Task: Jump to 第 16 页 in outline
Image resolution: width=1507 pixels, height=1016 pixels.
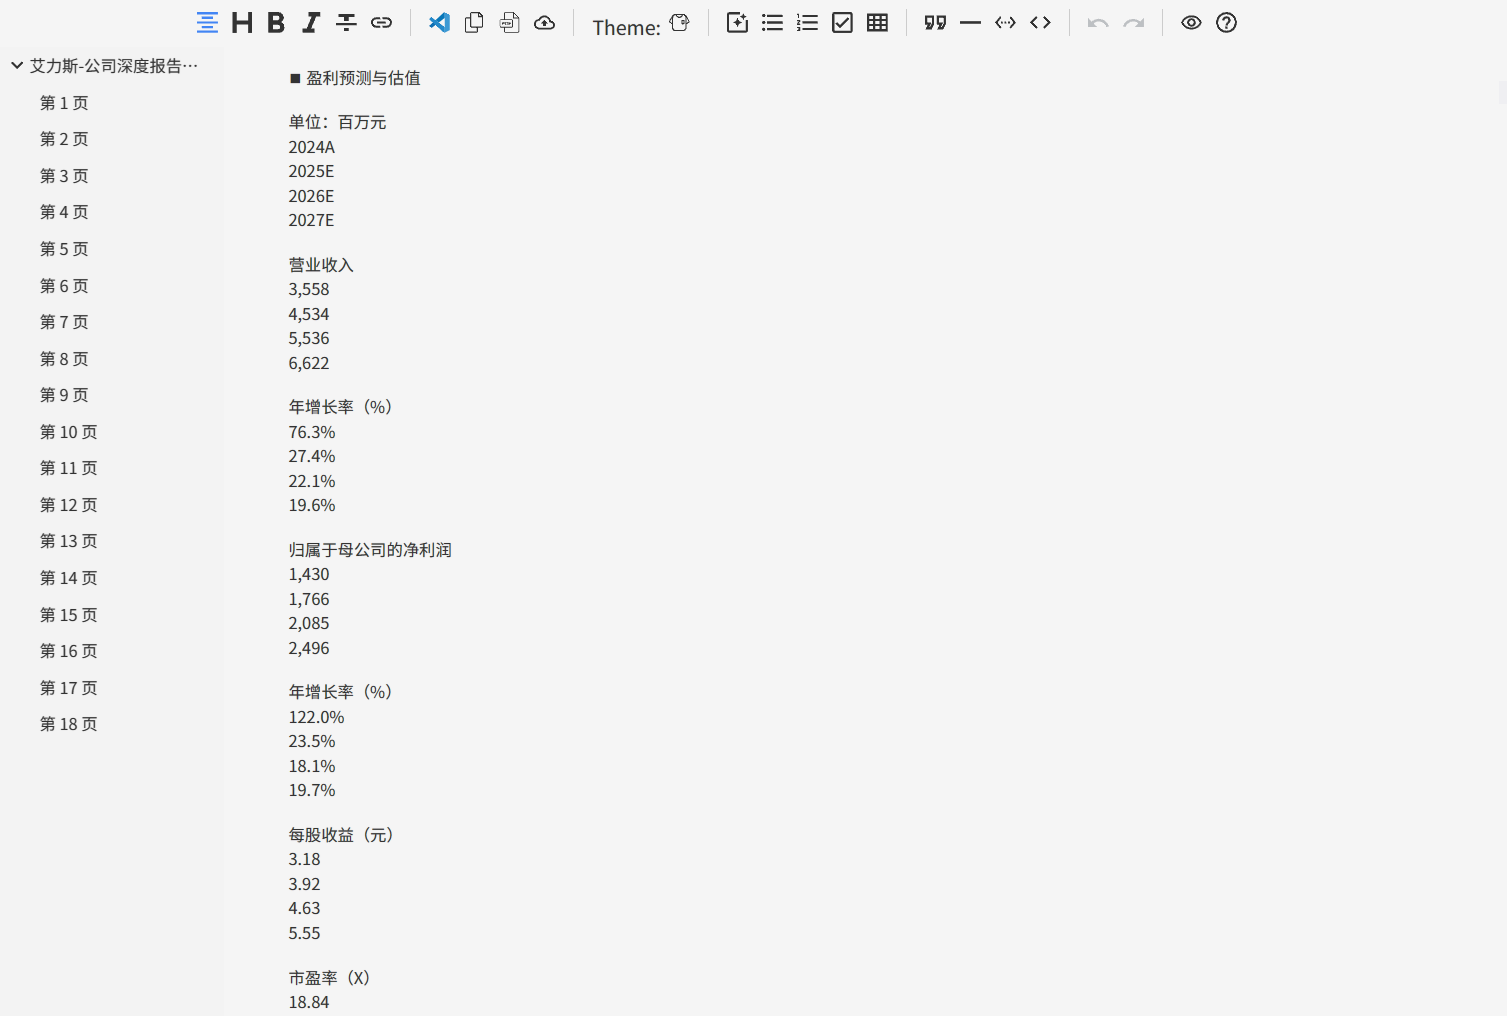Action: coord(69,651)
